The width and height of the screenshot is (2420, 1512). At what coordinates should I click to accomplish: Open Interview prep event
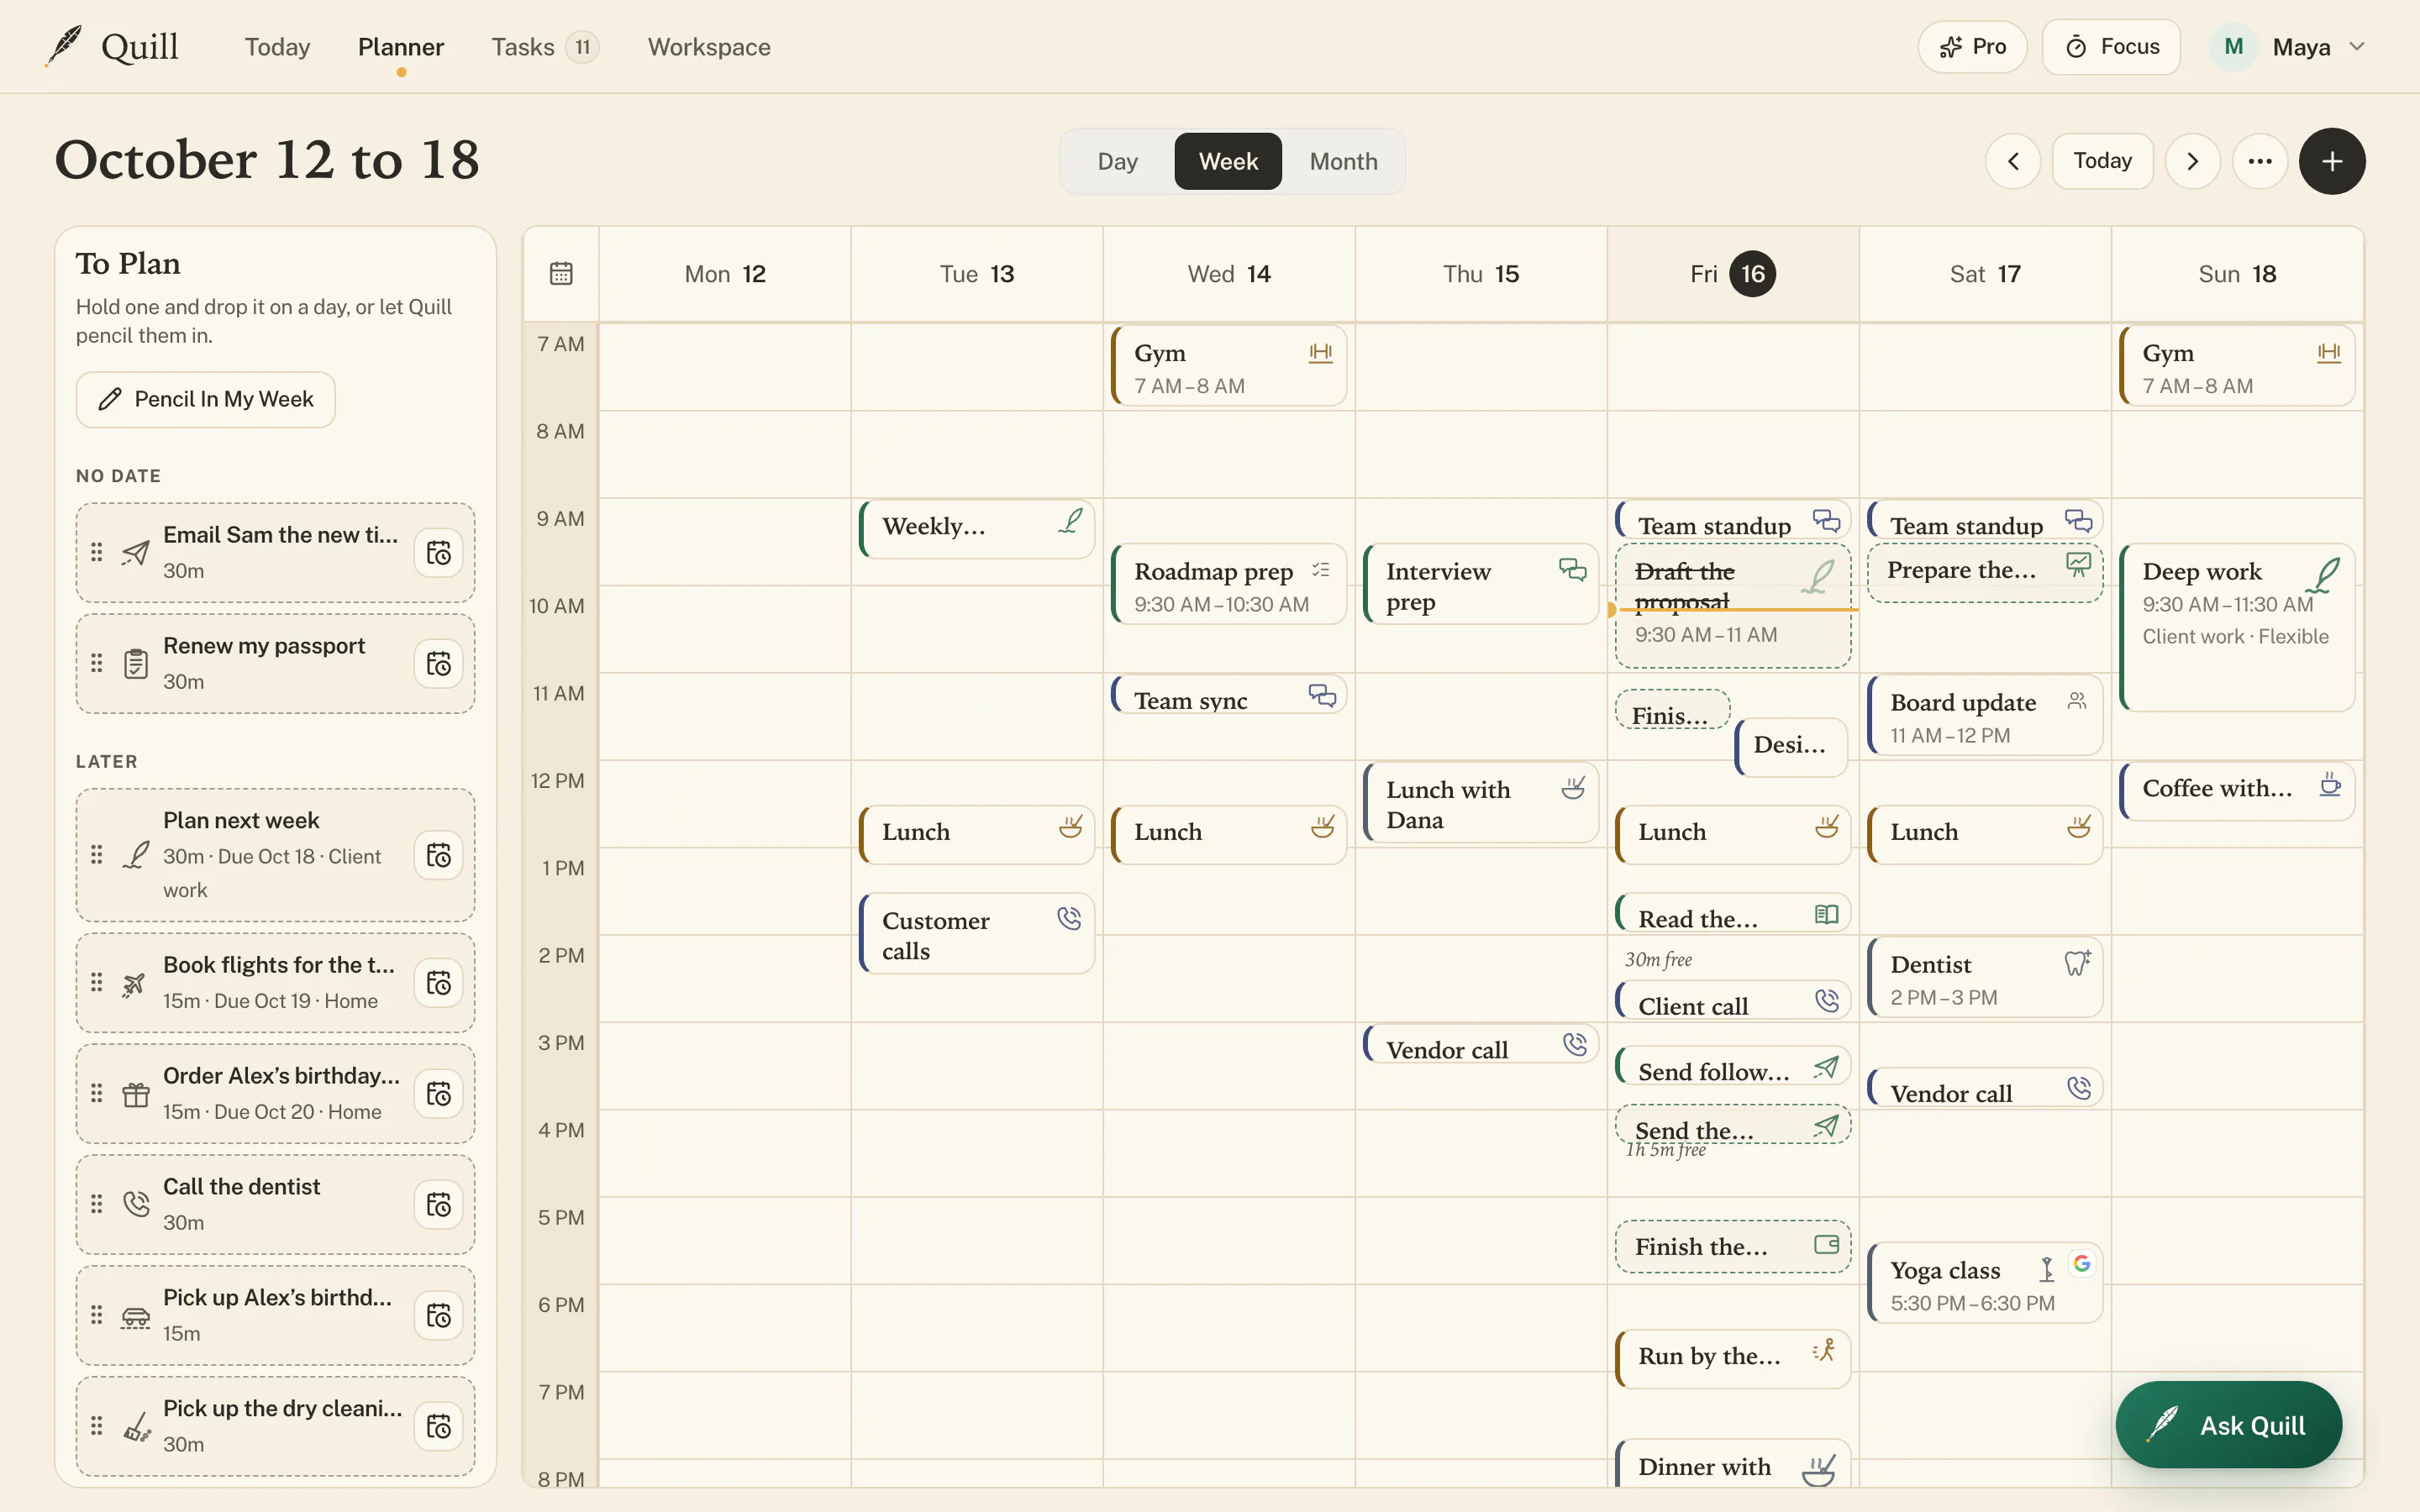pos(1481,585)
